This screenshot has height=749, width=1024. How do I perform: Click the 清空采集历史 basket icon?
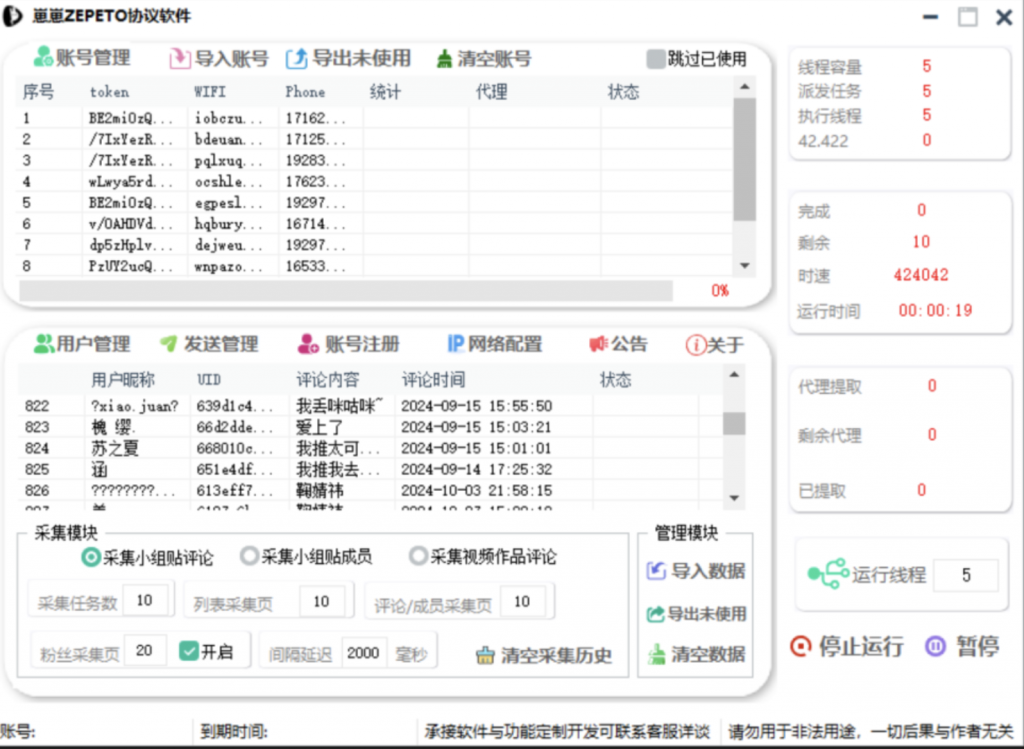(x=485, y=655)
